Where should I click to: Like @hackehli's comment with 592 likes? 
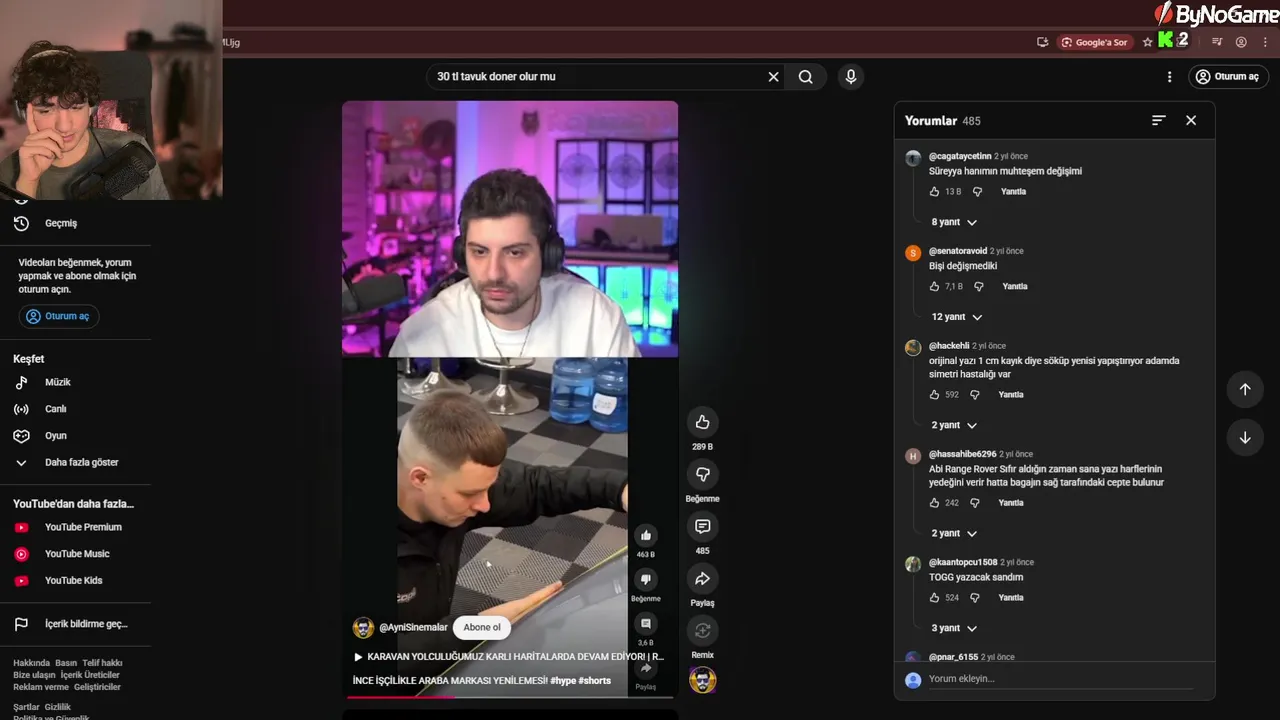[x=935, y=394]
